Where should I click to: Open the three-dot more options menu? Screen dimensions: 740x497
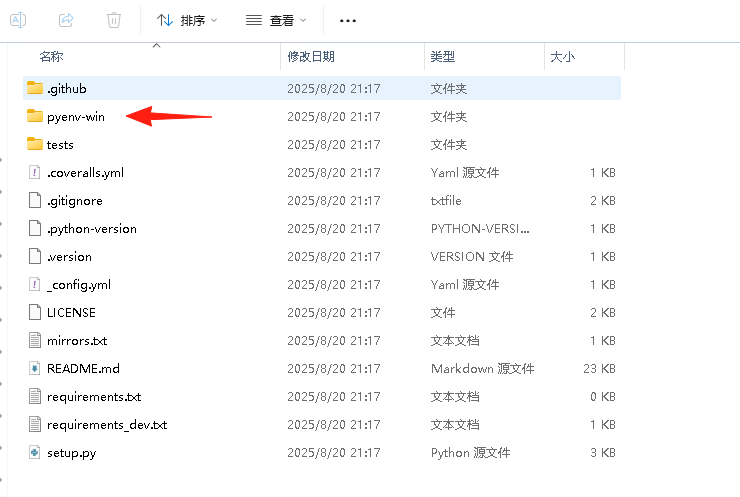(348, 21)
